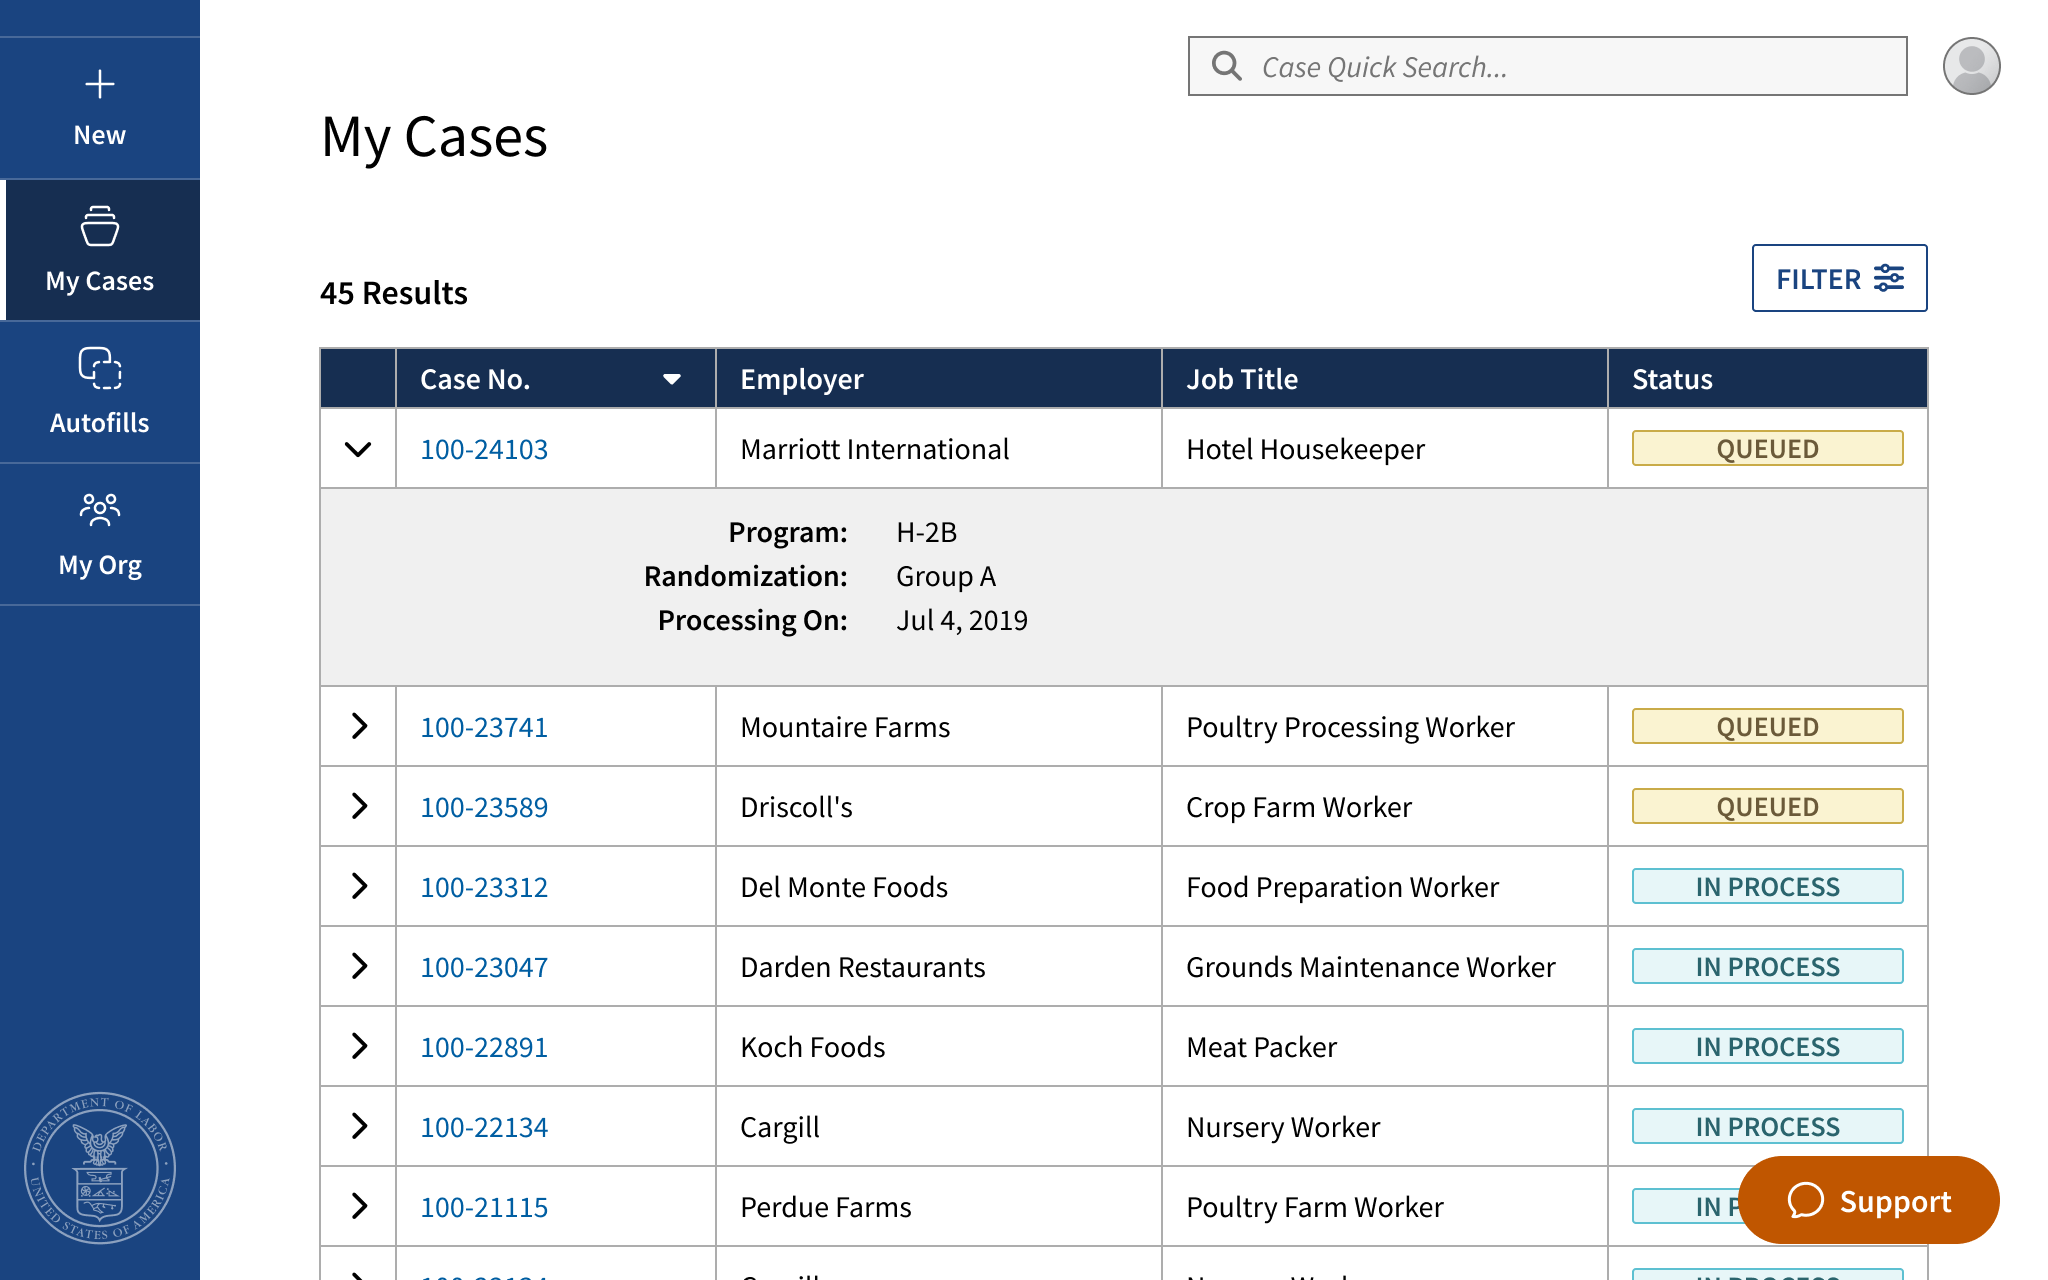Click IN PROCESS badge for Darden Restaurants
Screen dimensions: 2048x1280
point(1767,966)
